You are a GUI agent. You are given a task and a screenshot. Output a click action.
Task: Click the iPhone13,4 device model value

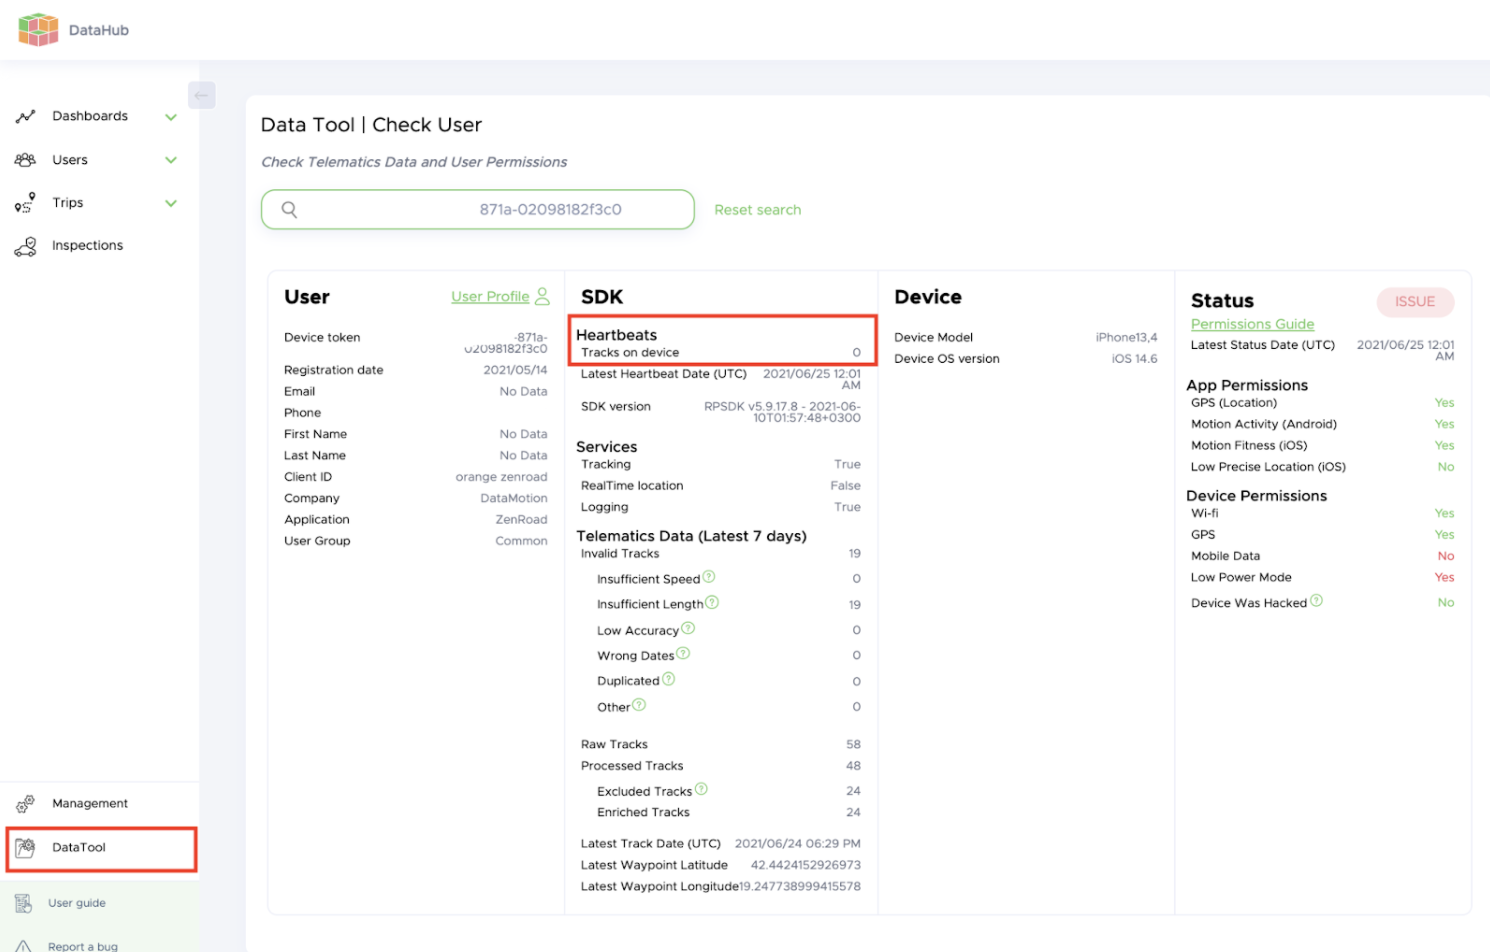coord(1126,338)
